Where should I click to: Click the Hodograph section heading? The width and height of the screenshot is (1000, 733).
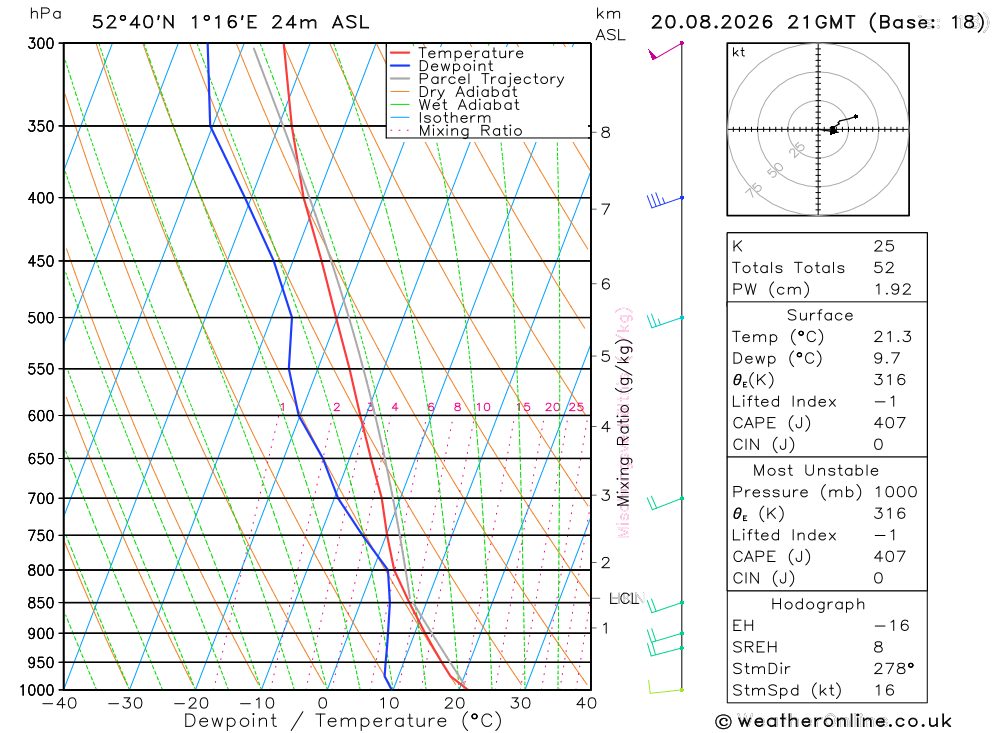(818, 604)
